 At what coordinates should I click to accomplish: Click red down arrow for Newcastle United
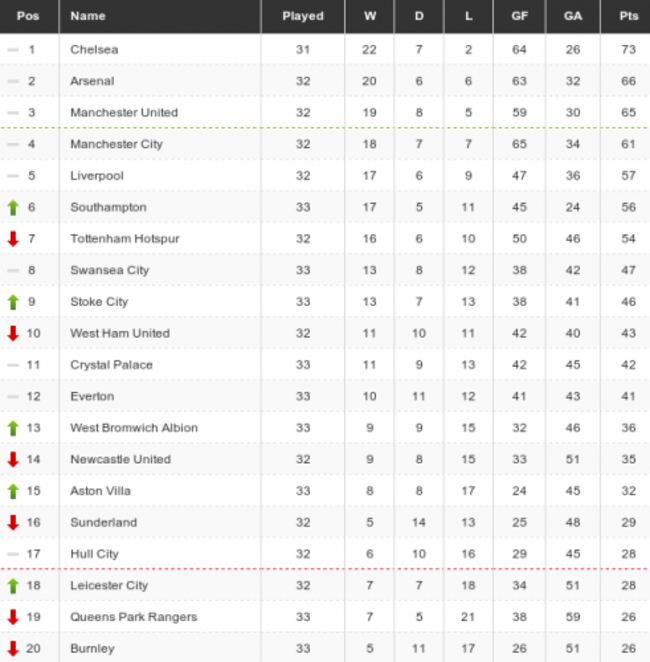[x=13, y=460]
